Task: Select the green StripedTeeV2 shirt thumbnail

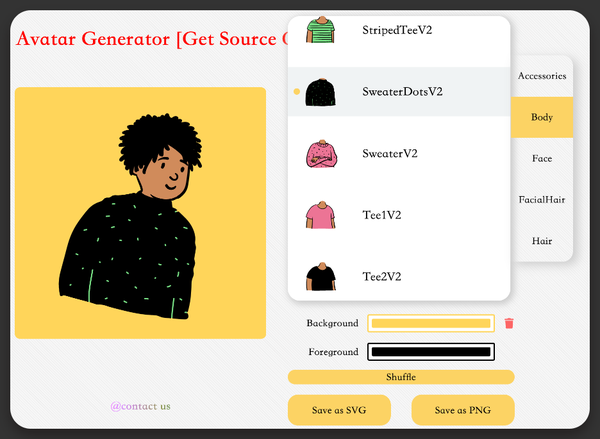Action: coord(321,29)
